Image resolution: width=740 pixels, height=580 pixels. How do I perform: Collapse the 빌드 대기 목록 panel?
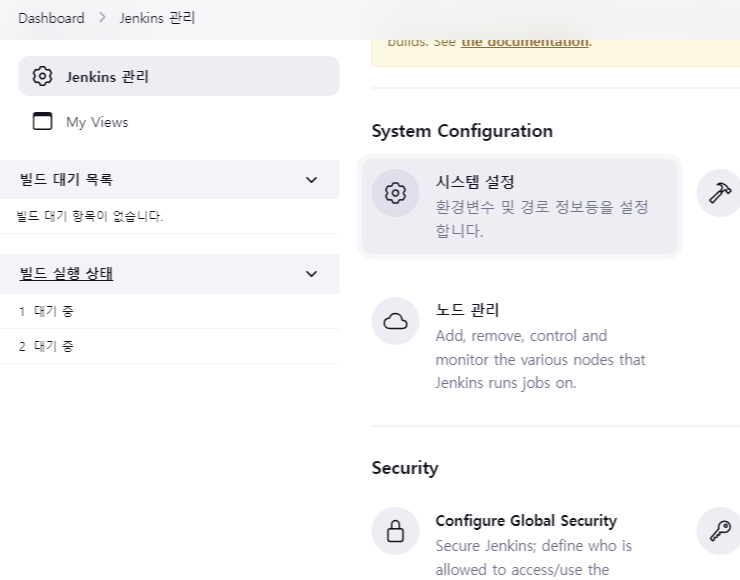(311, 180)
